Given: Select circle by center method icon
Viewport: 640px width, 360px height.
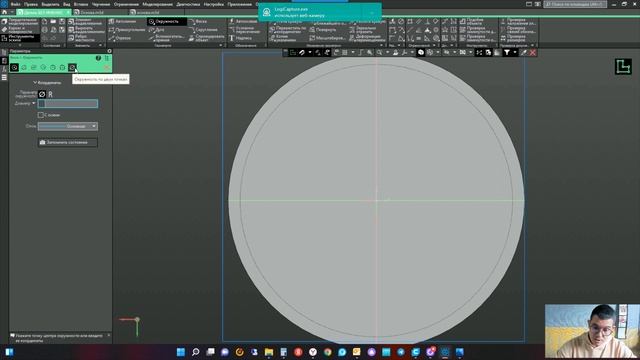Looking at the screenshot, I should (x=14, y=67).
